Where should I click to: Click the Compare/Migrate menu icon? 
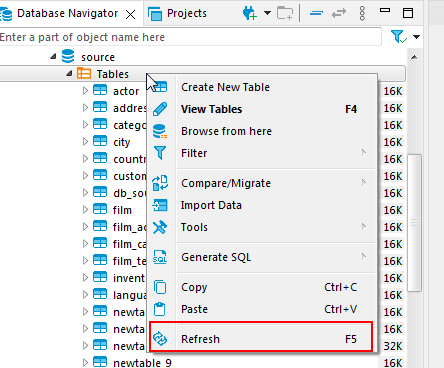coord(160,183)
